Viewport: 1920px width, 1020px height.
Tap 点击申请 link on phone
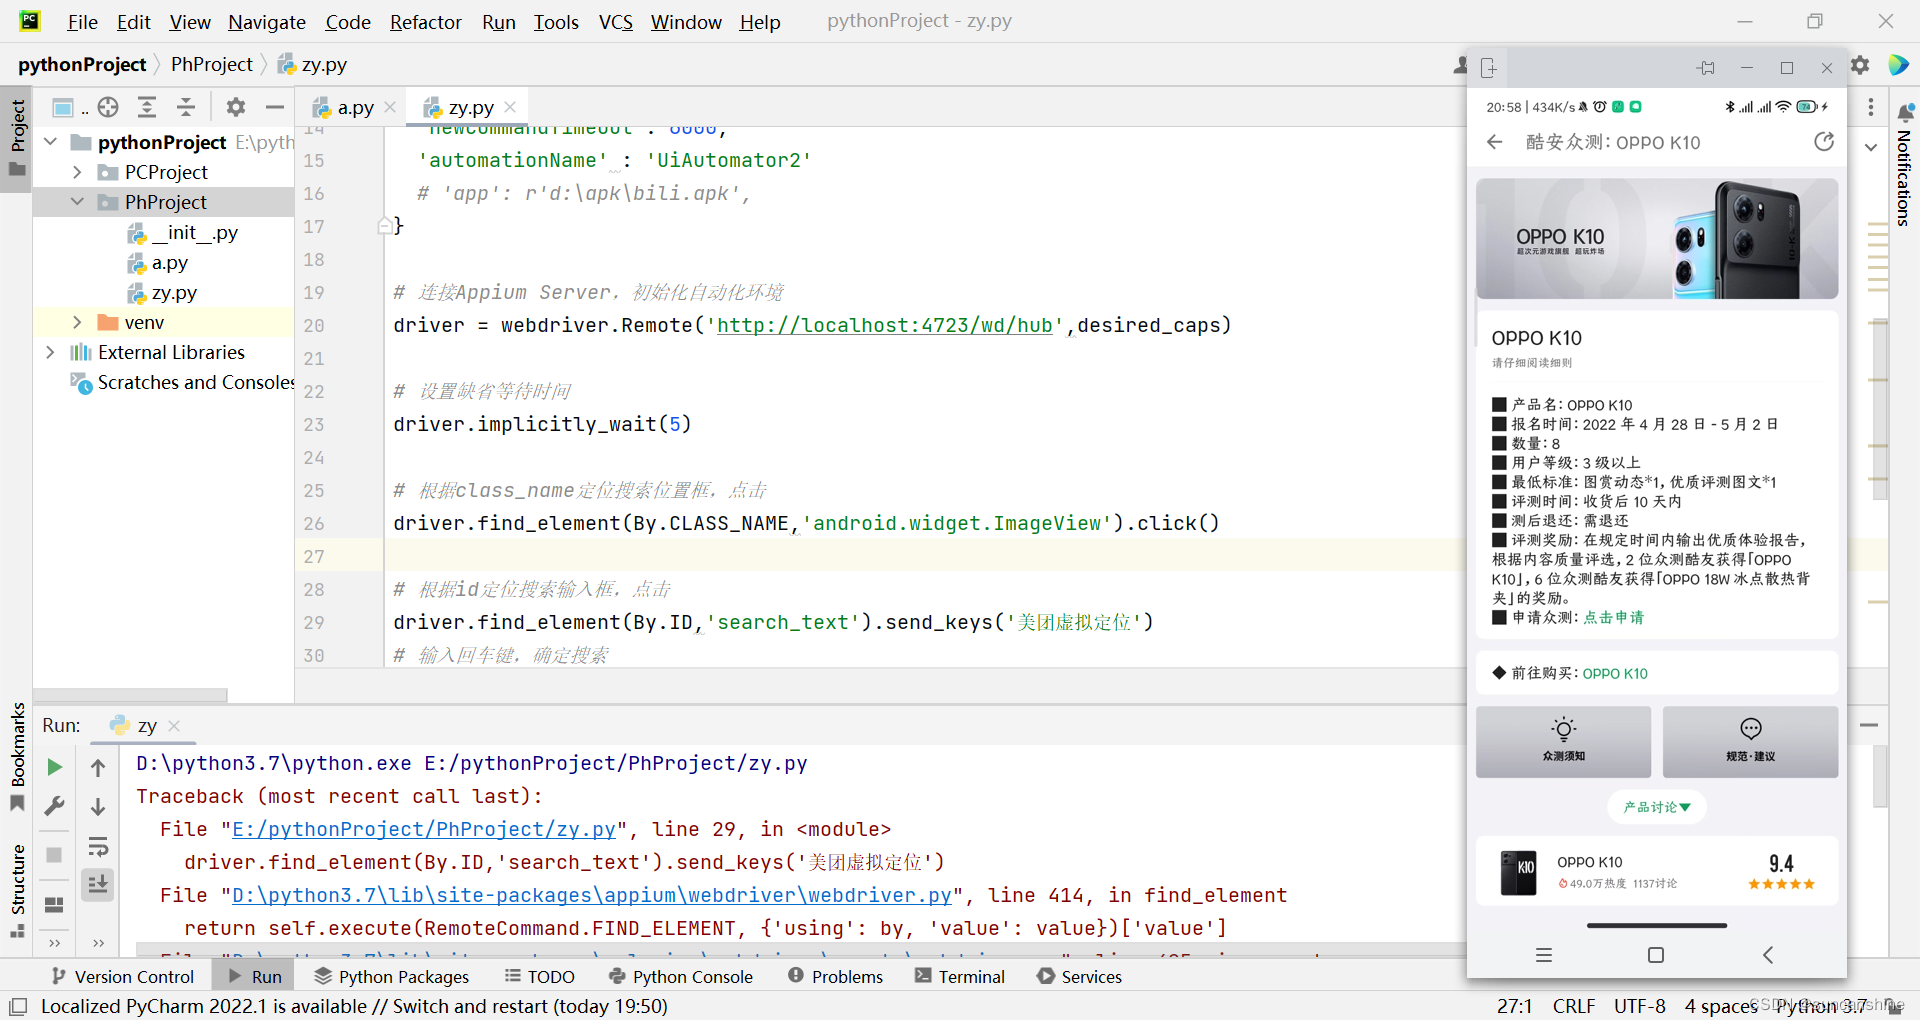[1614, 618]
